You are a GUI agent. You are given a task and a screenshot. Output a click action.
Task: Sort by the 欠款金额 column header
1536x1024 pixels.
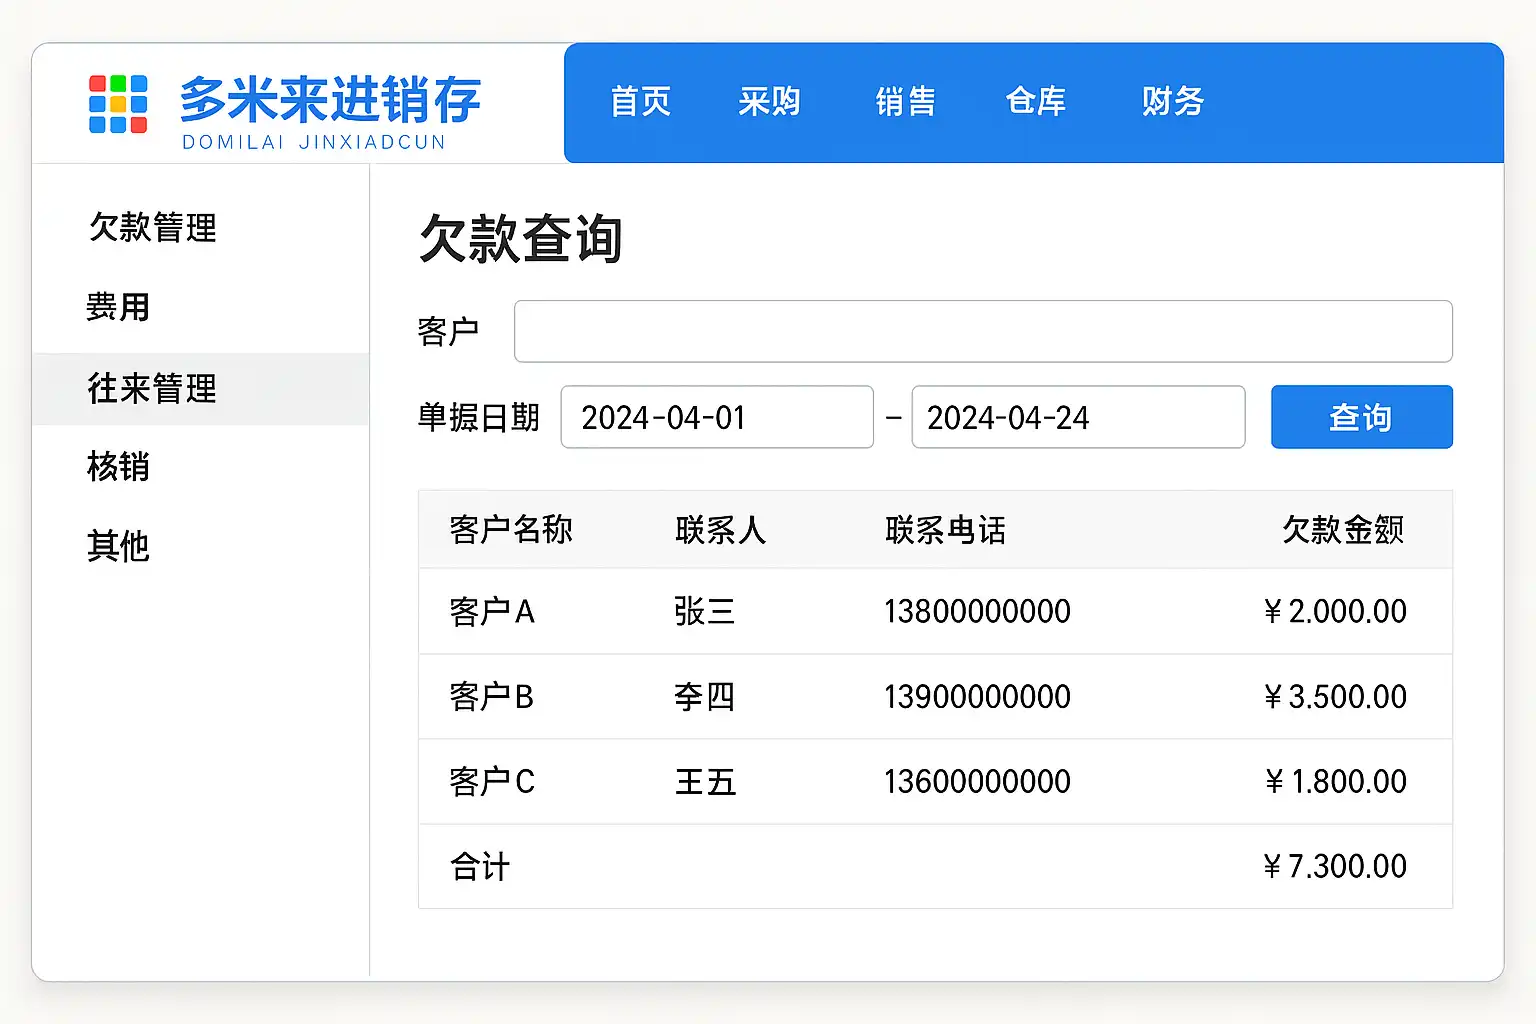click(x=1343, y=530)
